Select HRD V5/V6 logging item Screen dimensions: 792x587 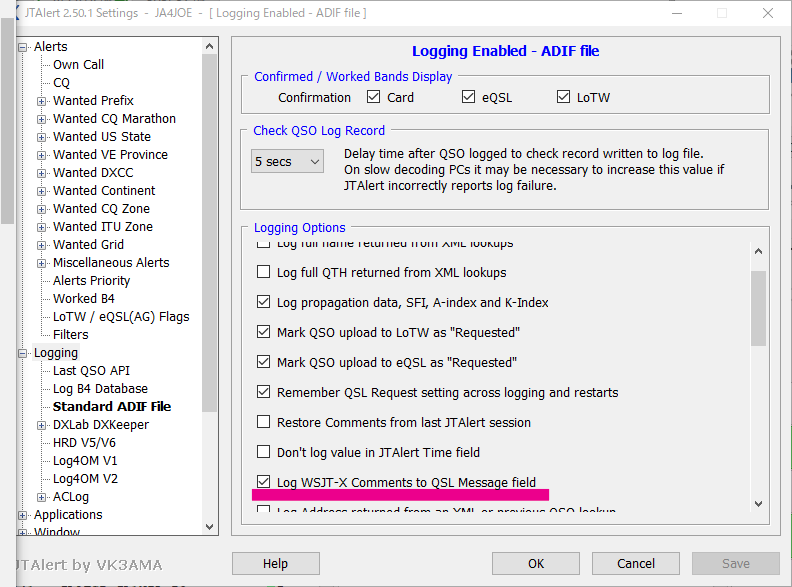click(x=84, y=443)
